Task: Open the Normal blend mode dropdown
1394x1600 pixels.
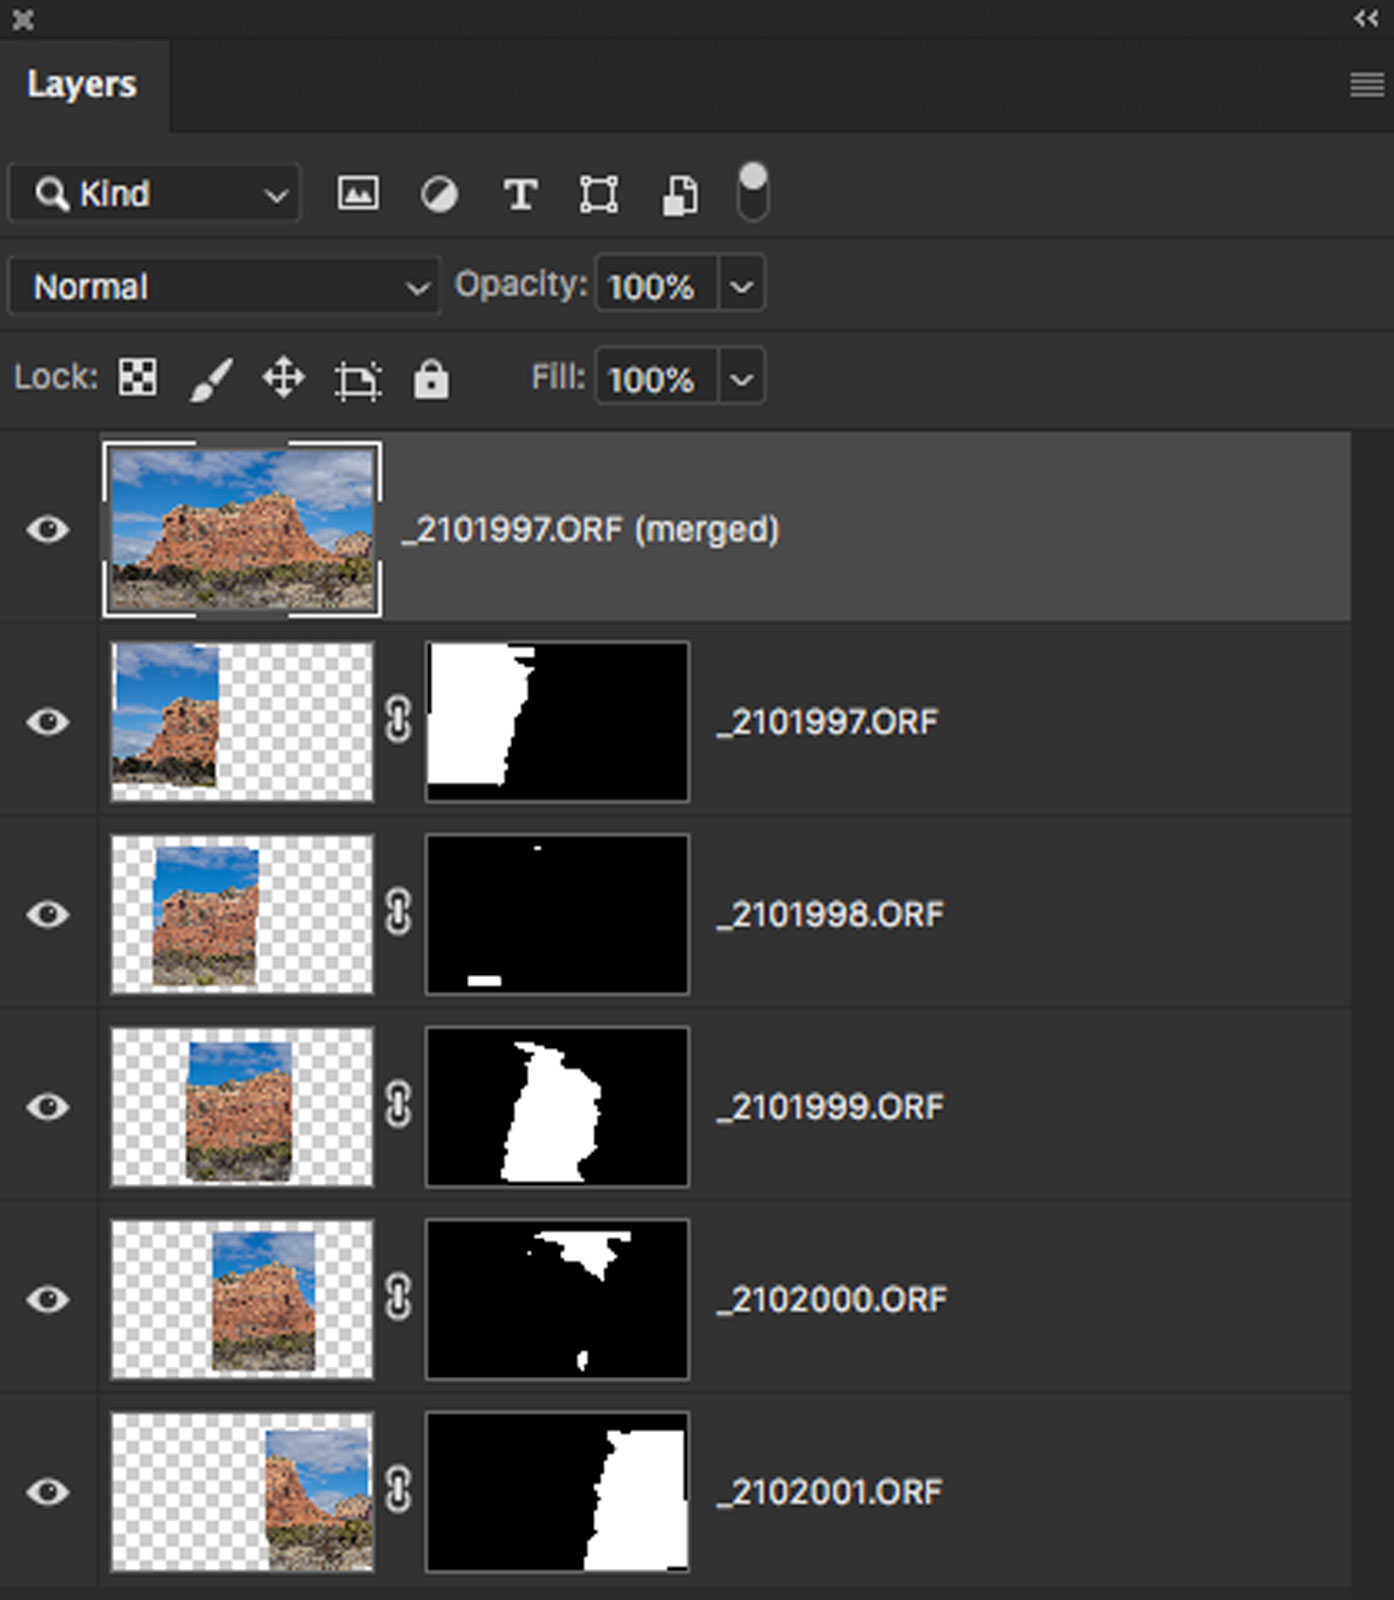Action: [x=224, y=287]
